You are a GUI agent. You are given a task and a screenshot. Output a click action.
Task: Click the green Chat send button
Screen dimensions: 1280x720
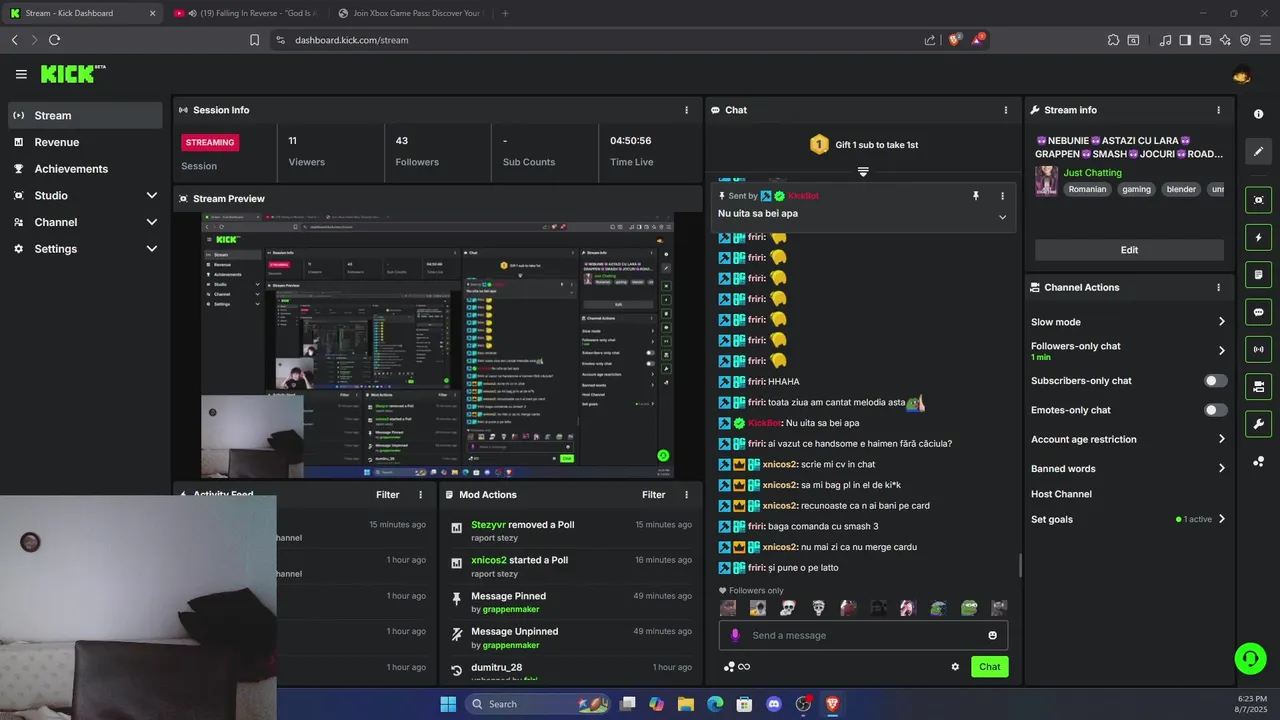tap(989, 667)
